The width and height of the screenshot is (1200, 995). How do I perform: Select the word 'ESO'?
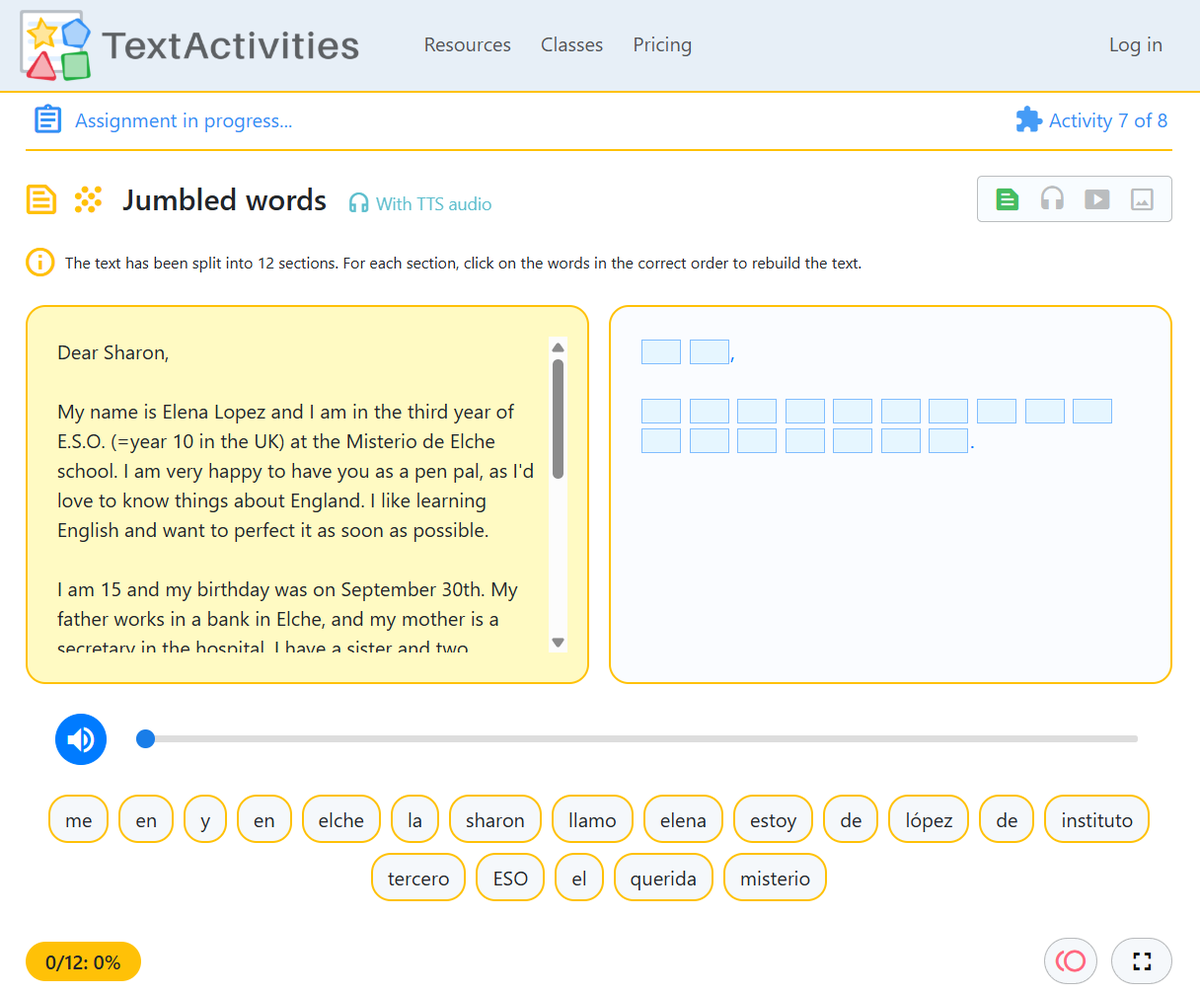[510, 879]
